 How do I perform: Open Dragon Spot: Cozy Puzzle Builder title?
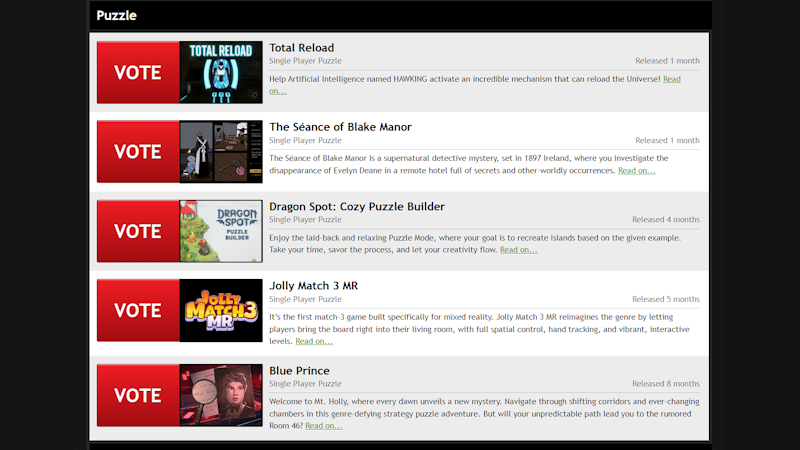click(x=357, y=206)
